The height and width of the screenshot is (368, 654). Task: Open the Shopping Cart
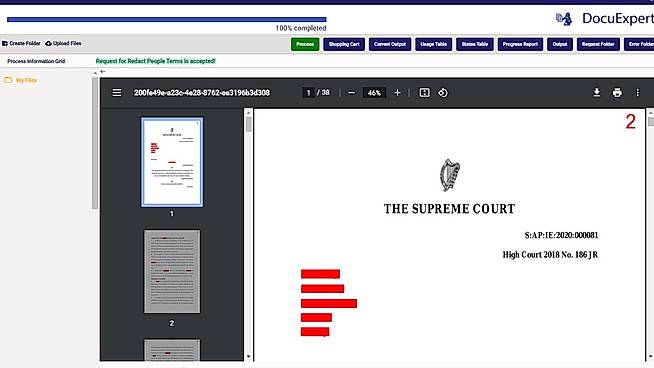pos(344,44)
